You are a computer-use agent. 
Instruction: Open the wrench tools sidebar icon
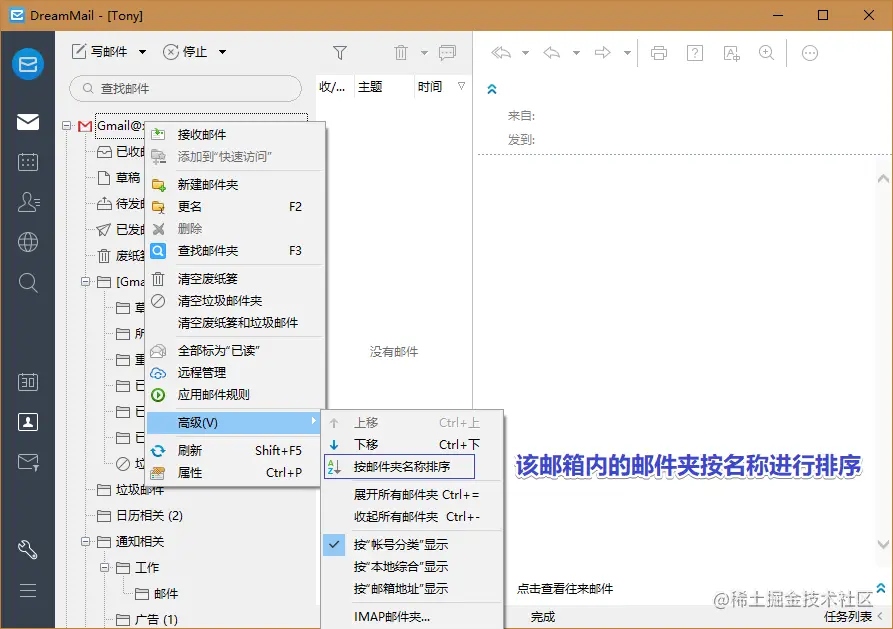[28, 550]
